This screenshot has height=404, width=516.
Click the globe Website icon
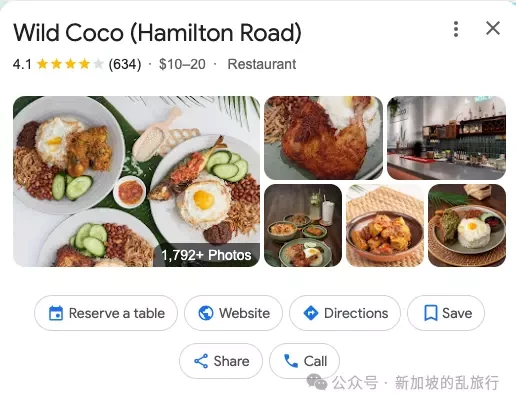click(x=206, y=313)
